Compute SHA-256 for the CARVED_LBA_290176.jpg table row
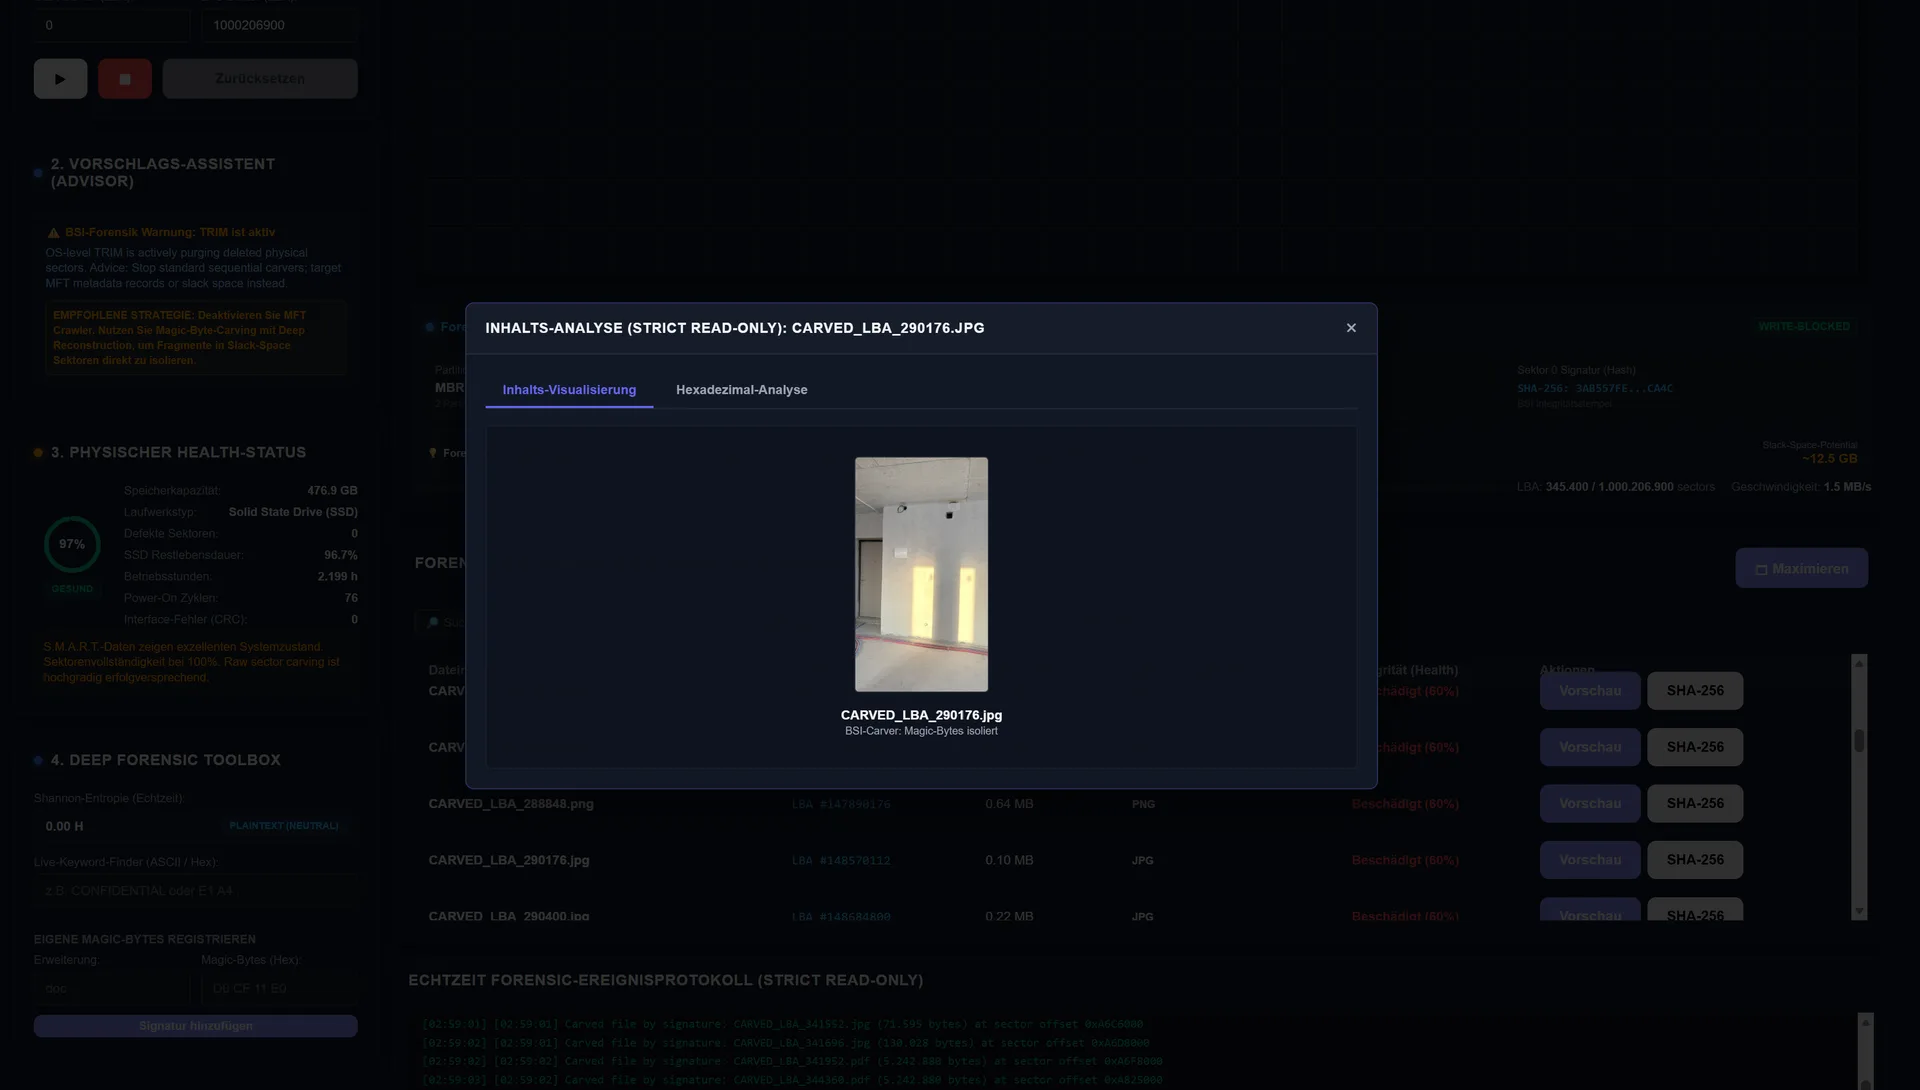The width and height of the screenshot is (1920, 1090). 1695,860
